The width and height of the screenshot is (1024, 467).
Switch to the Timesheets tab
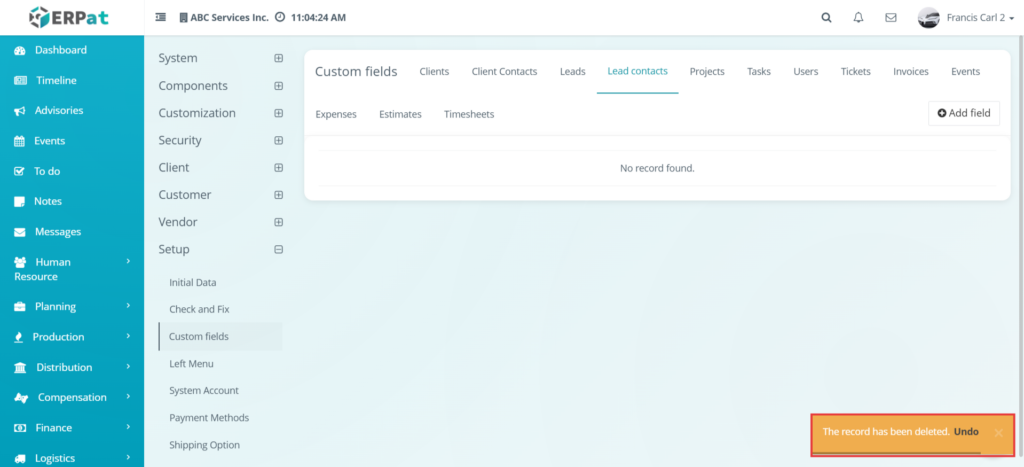[469, 114]
